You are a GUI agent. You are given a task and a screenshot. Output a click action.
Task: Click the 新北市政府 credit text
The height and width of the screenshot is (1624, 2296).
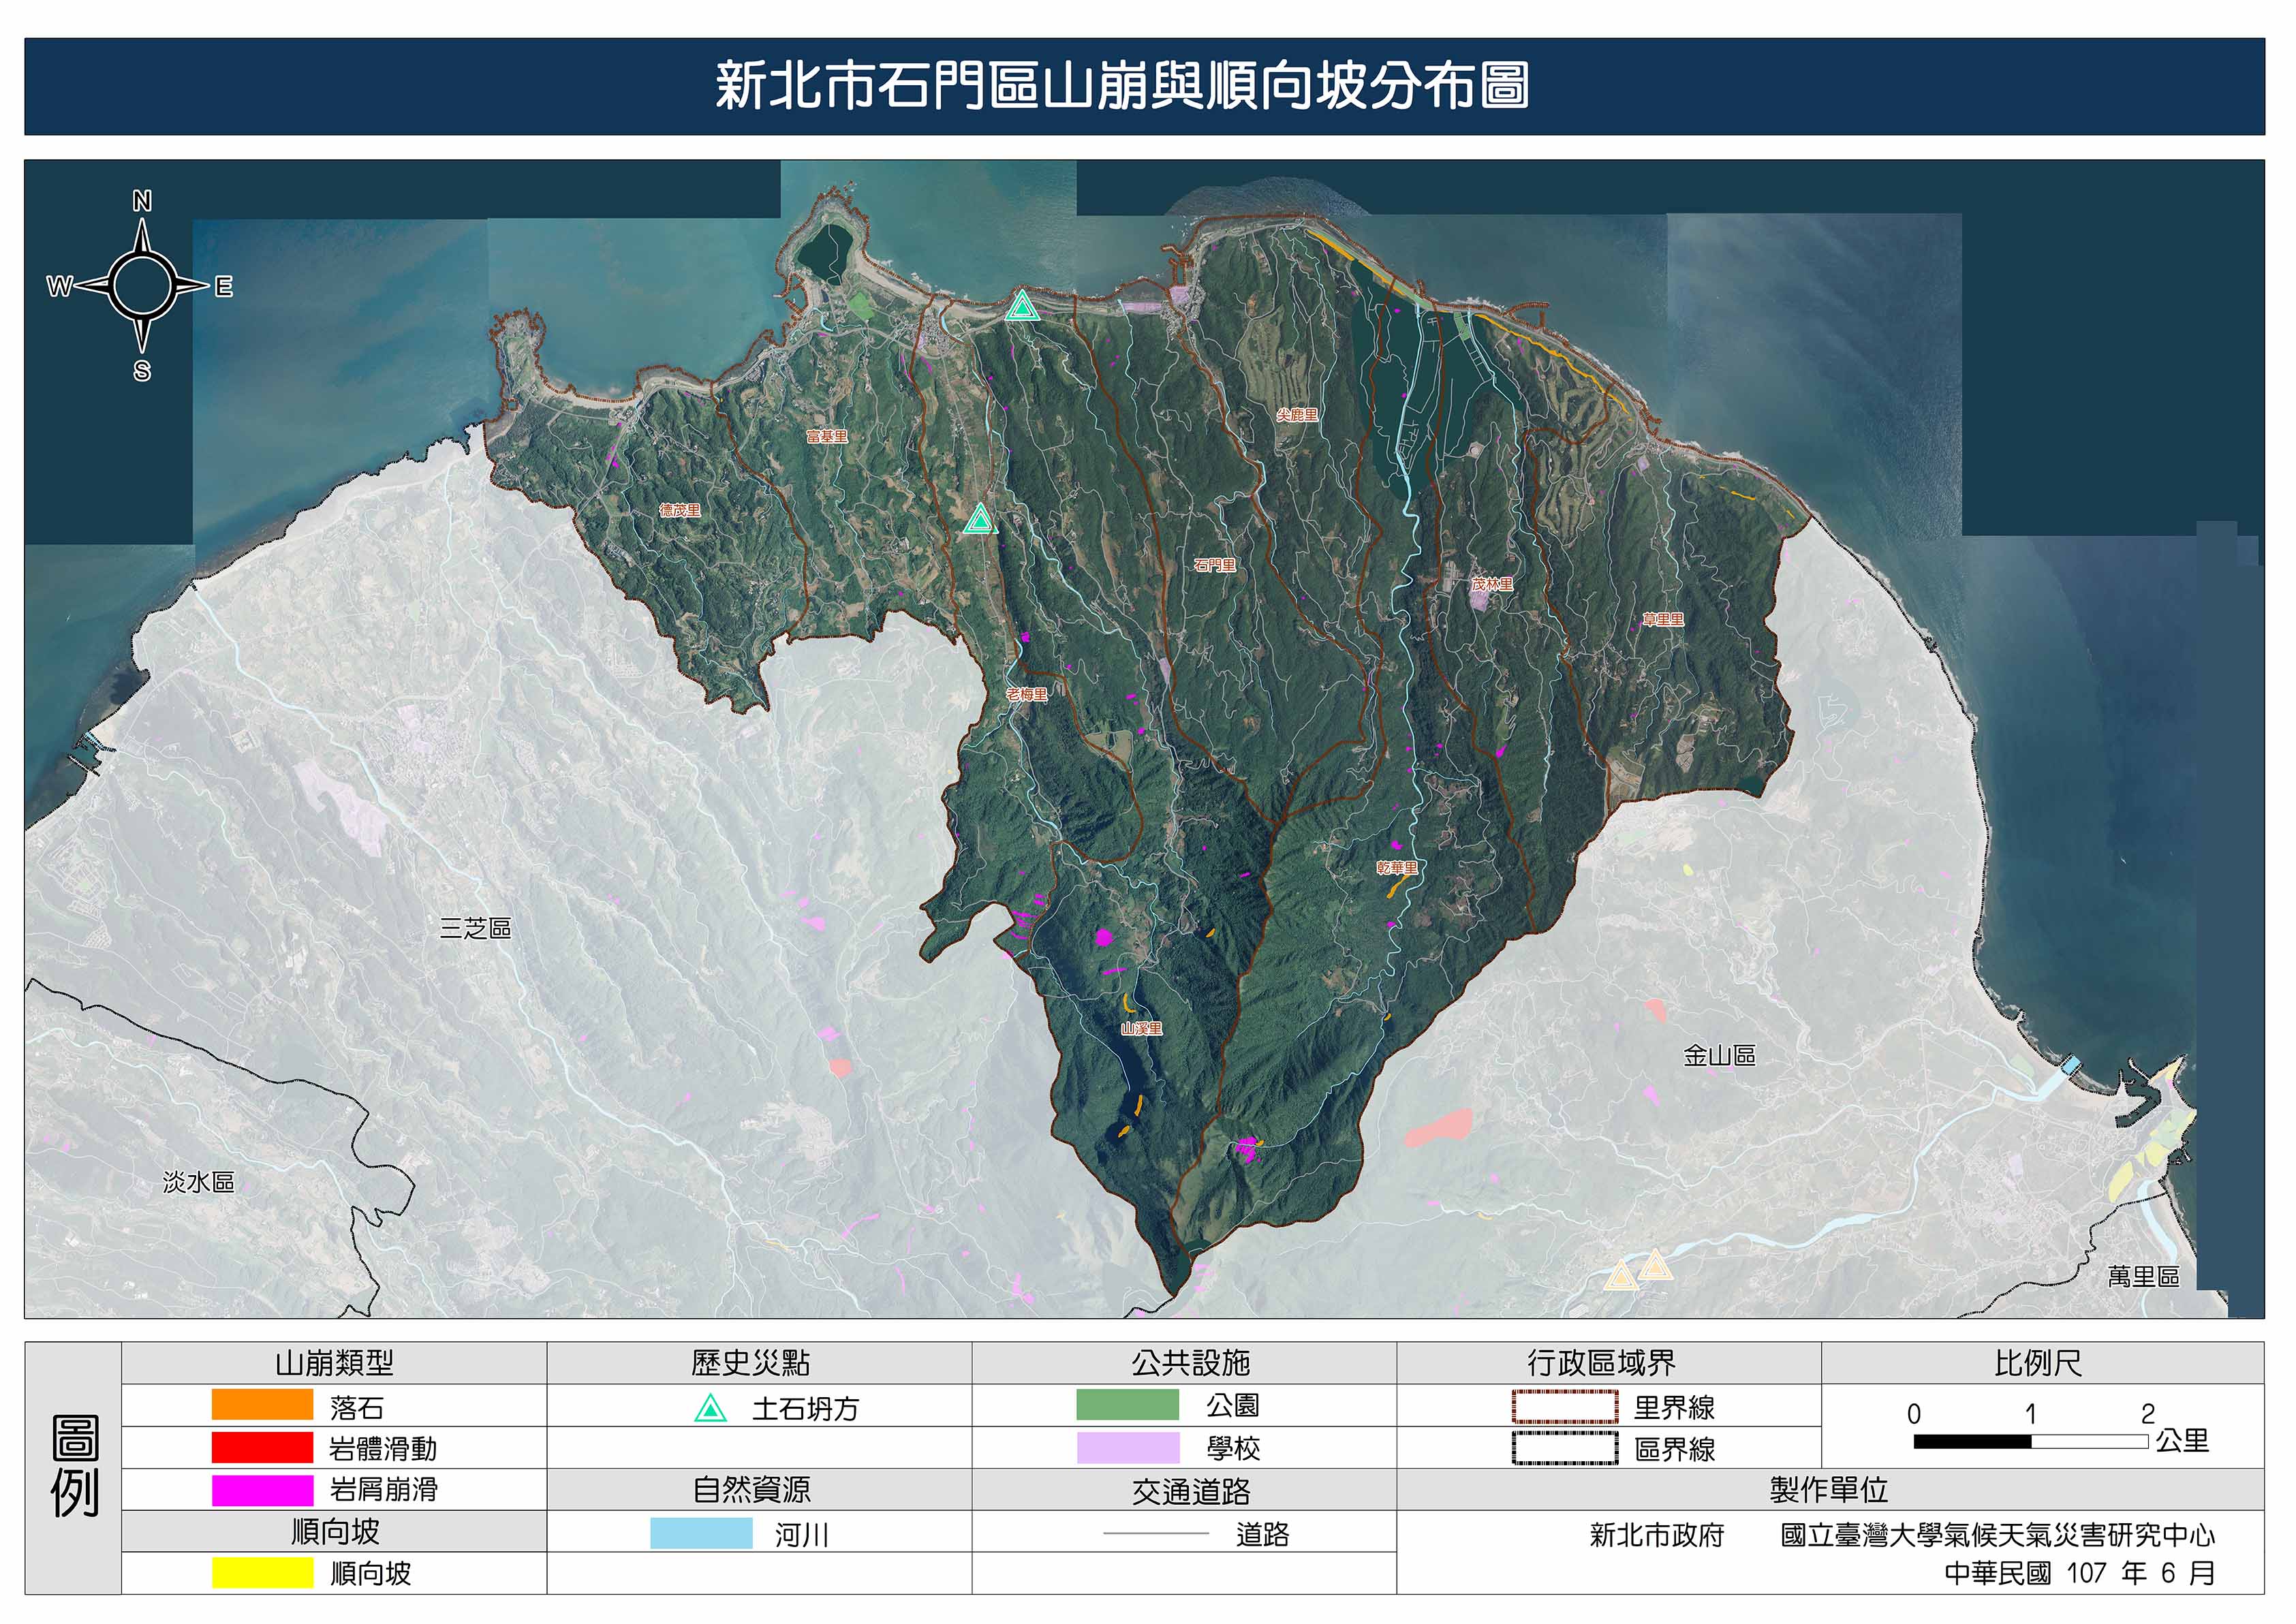coord(1657,1535)
